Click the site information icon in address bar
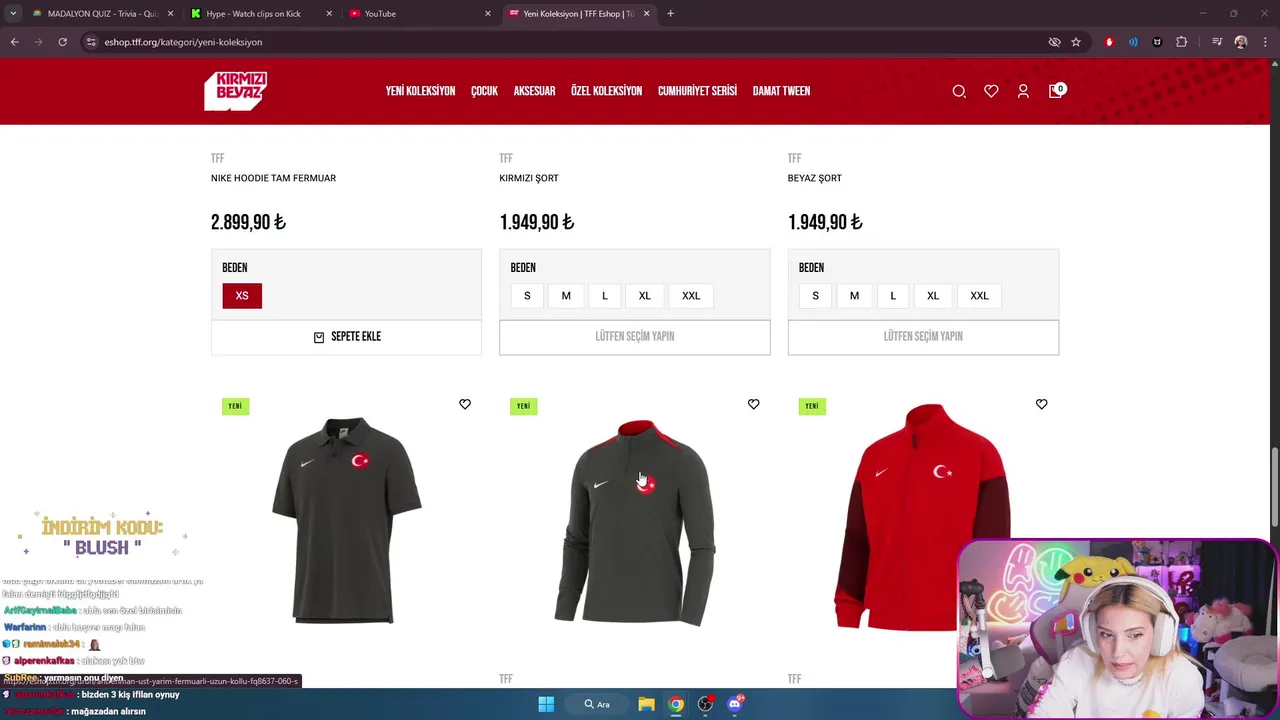The image size is (1280, 720). (91, 42)
